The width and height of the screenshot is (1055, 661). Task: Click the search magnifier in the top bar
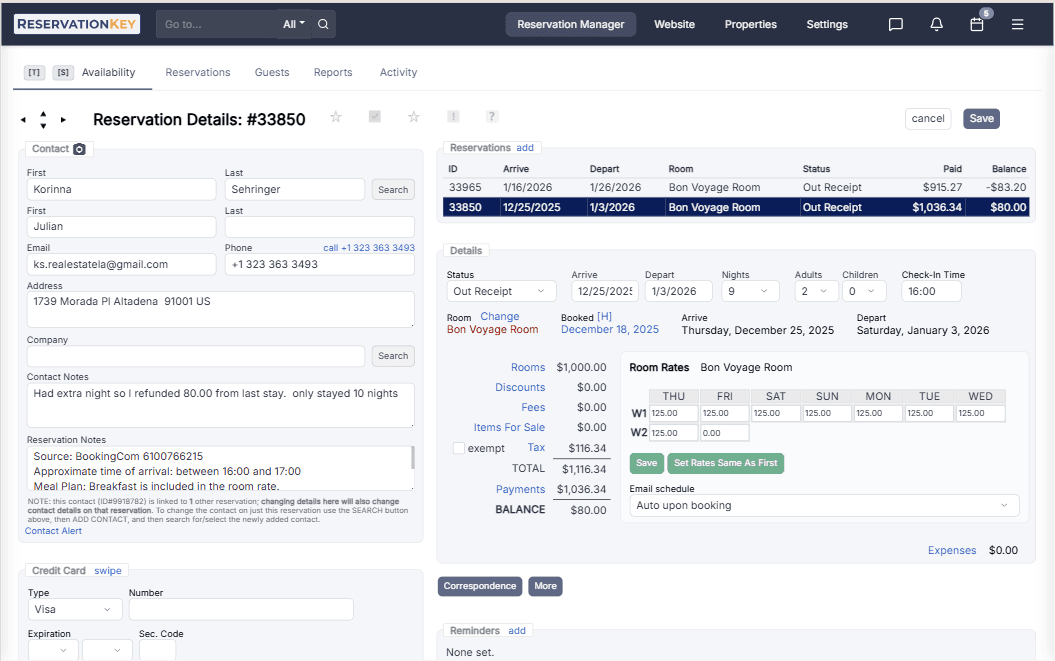(x=321, y=23)
